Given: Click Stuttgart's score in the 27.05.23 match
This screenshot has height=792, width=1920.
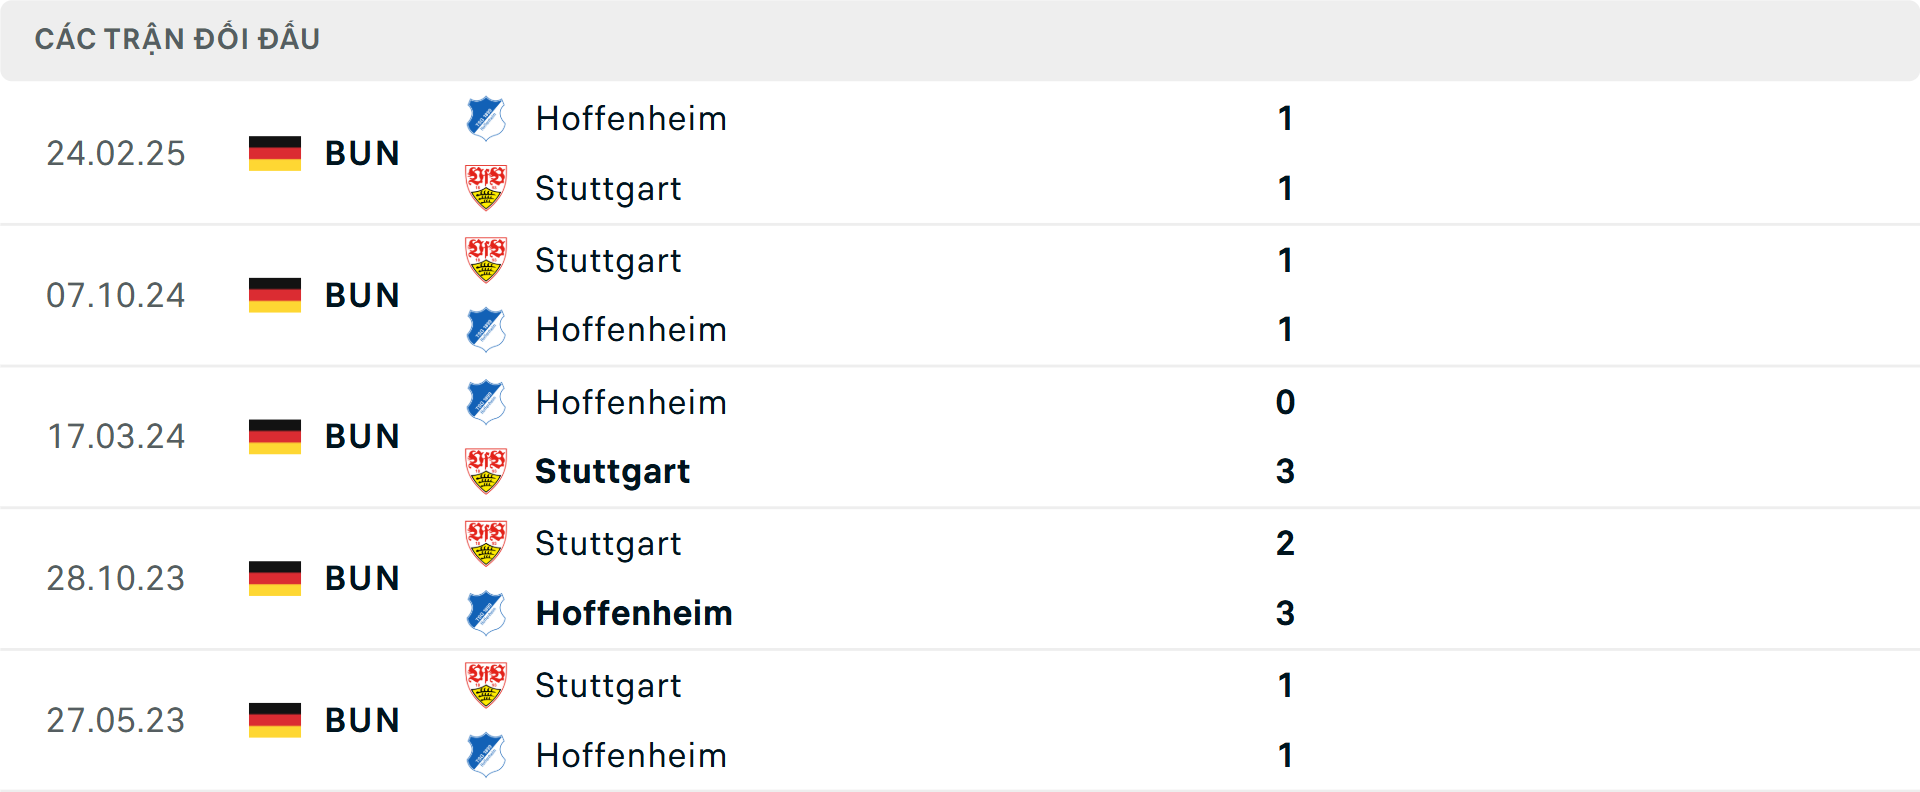Looking at the screenshot, I should [1287, 686].
